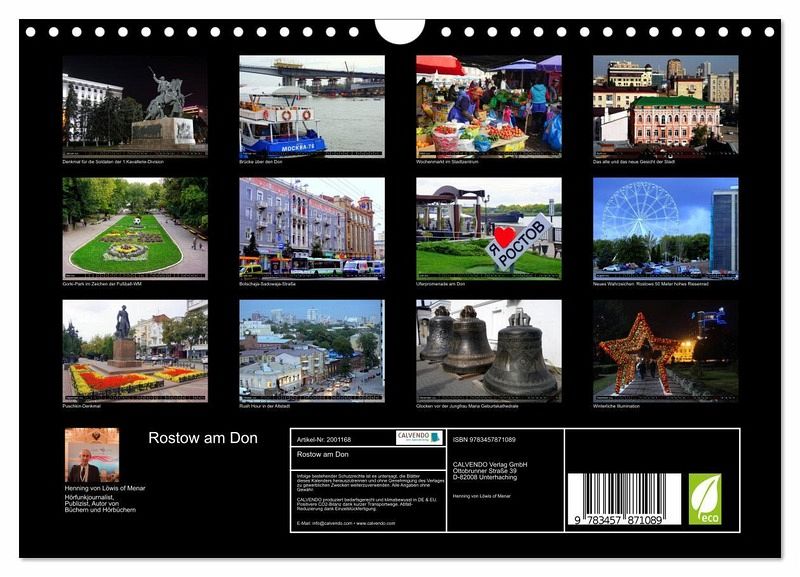This screenshot has height=577, width=800.
Task: Click the large 'Rostow am Don' title
Action: click(x=203, y=438)
